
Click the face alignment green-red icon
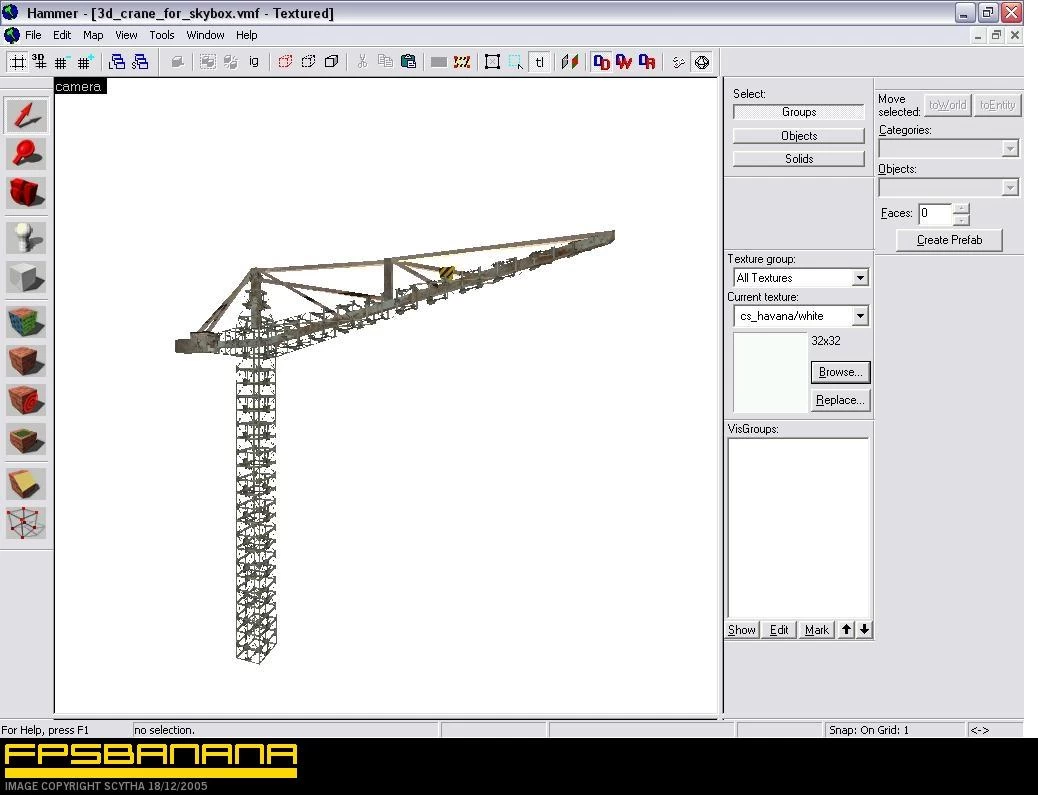tap(570, 62)
